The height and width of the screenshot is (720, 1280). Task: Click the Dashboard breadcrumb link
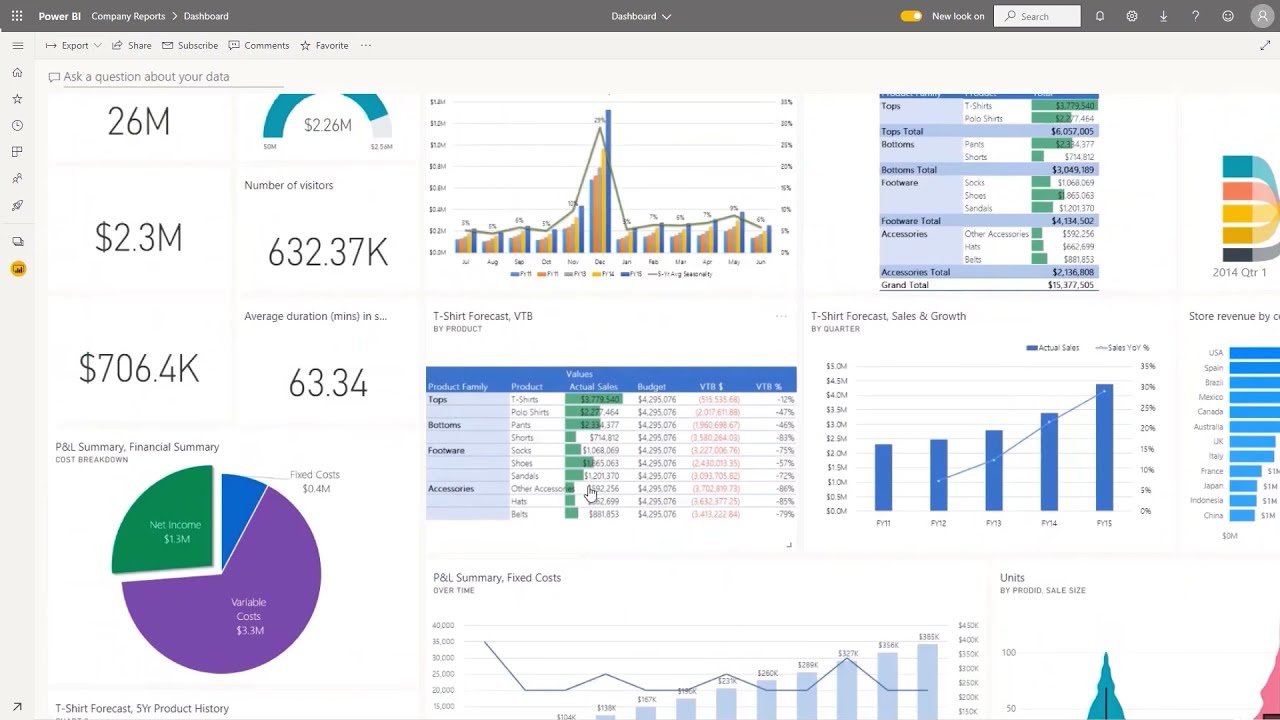coord(206,16)
